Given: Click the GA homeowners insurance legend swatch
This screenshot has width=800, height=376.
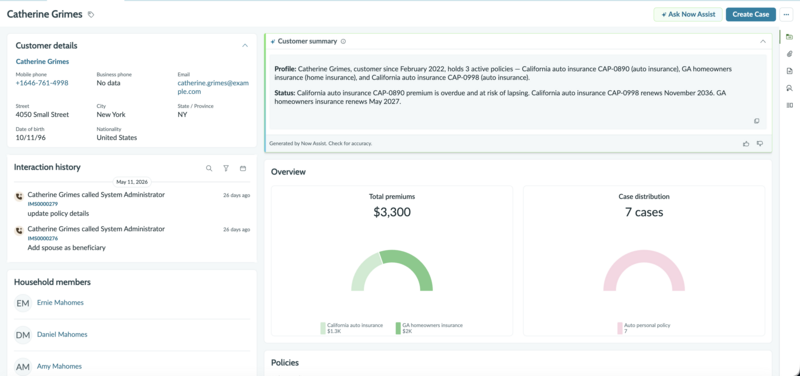Looking at the screenshot, I should (x=398, y=328).
